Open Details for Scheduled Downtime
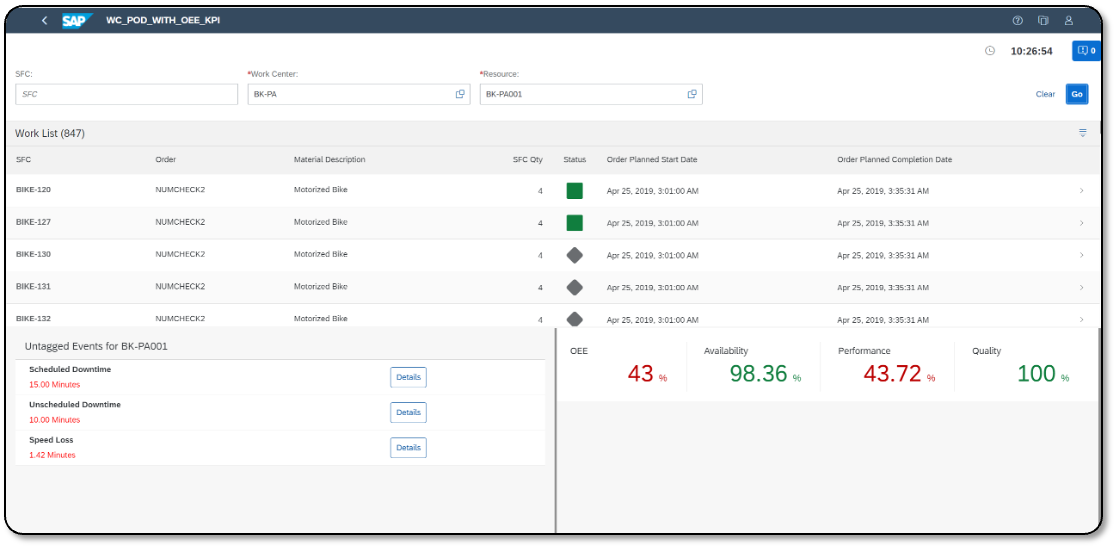The image size is (1116, 548). coord(408,377)
